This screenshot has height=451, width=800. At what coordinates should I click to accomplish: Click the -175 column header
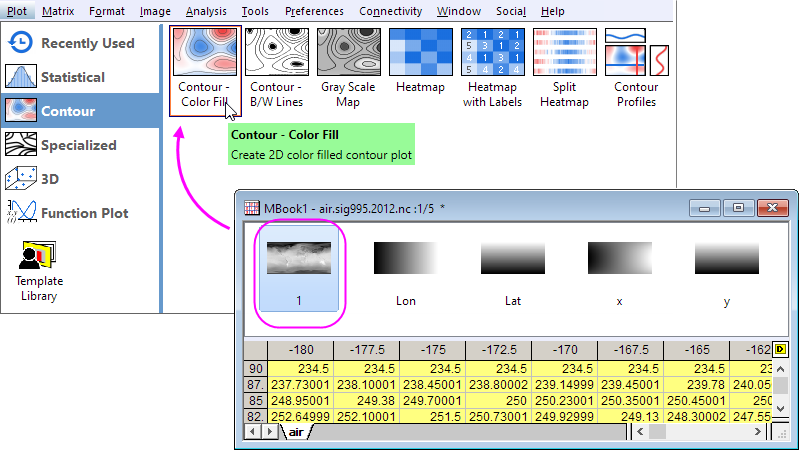pos(433,350)
